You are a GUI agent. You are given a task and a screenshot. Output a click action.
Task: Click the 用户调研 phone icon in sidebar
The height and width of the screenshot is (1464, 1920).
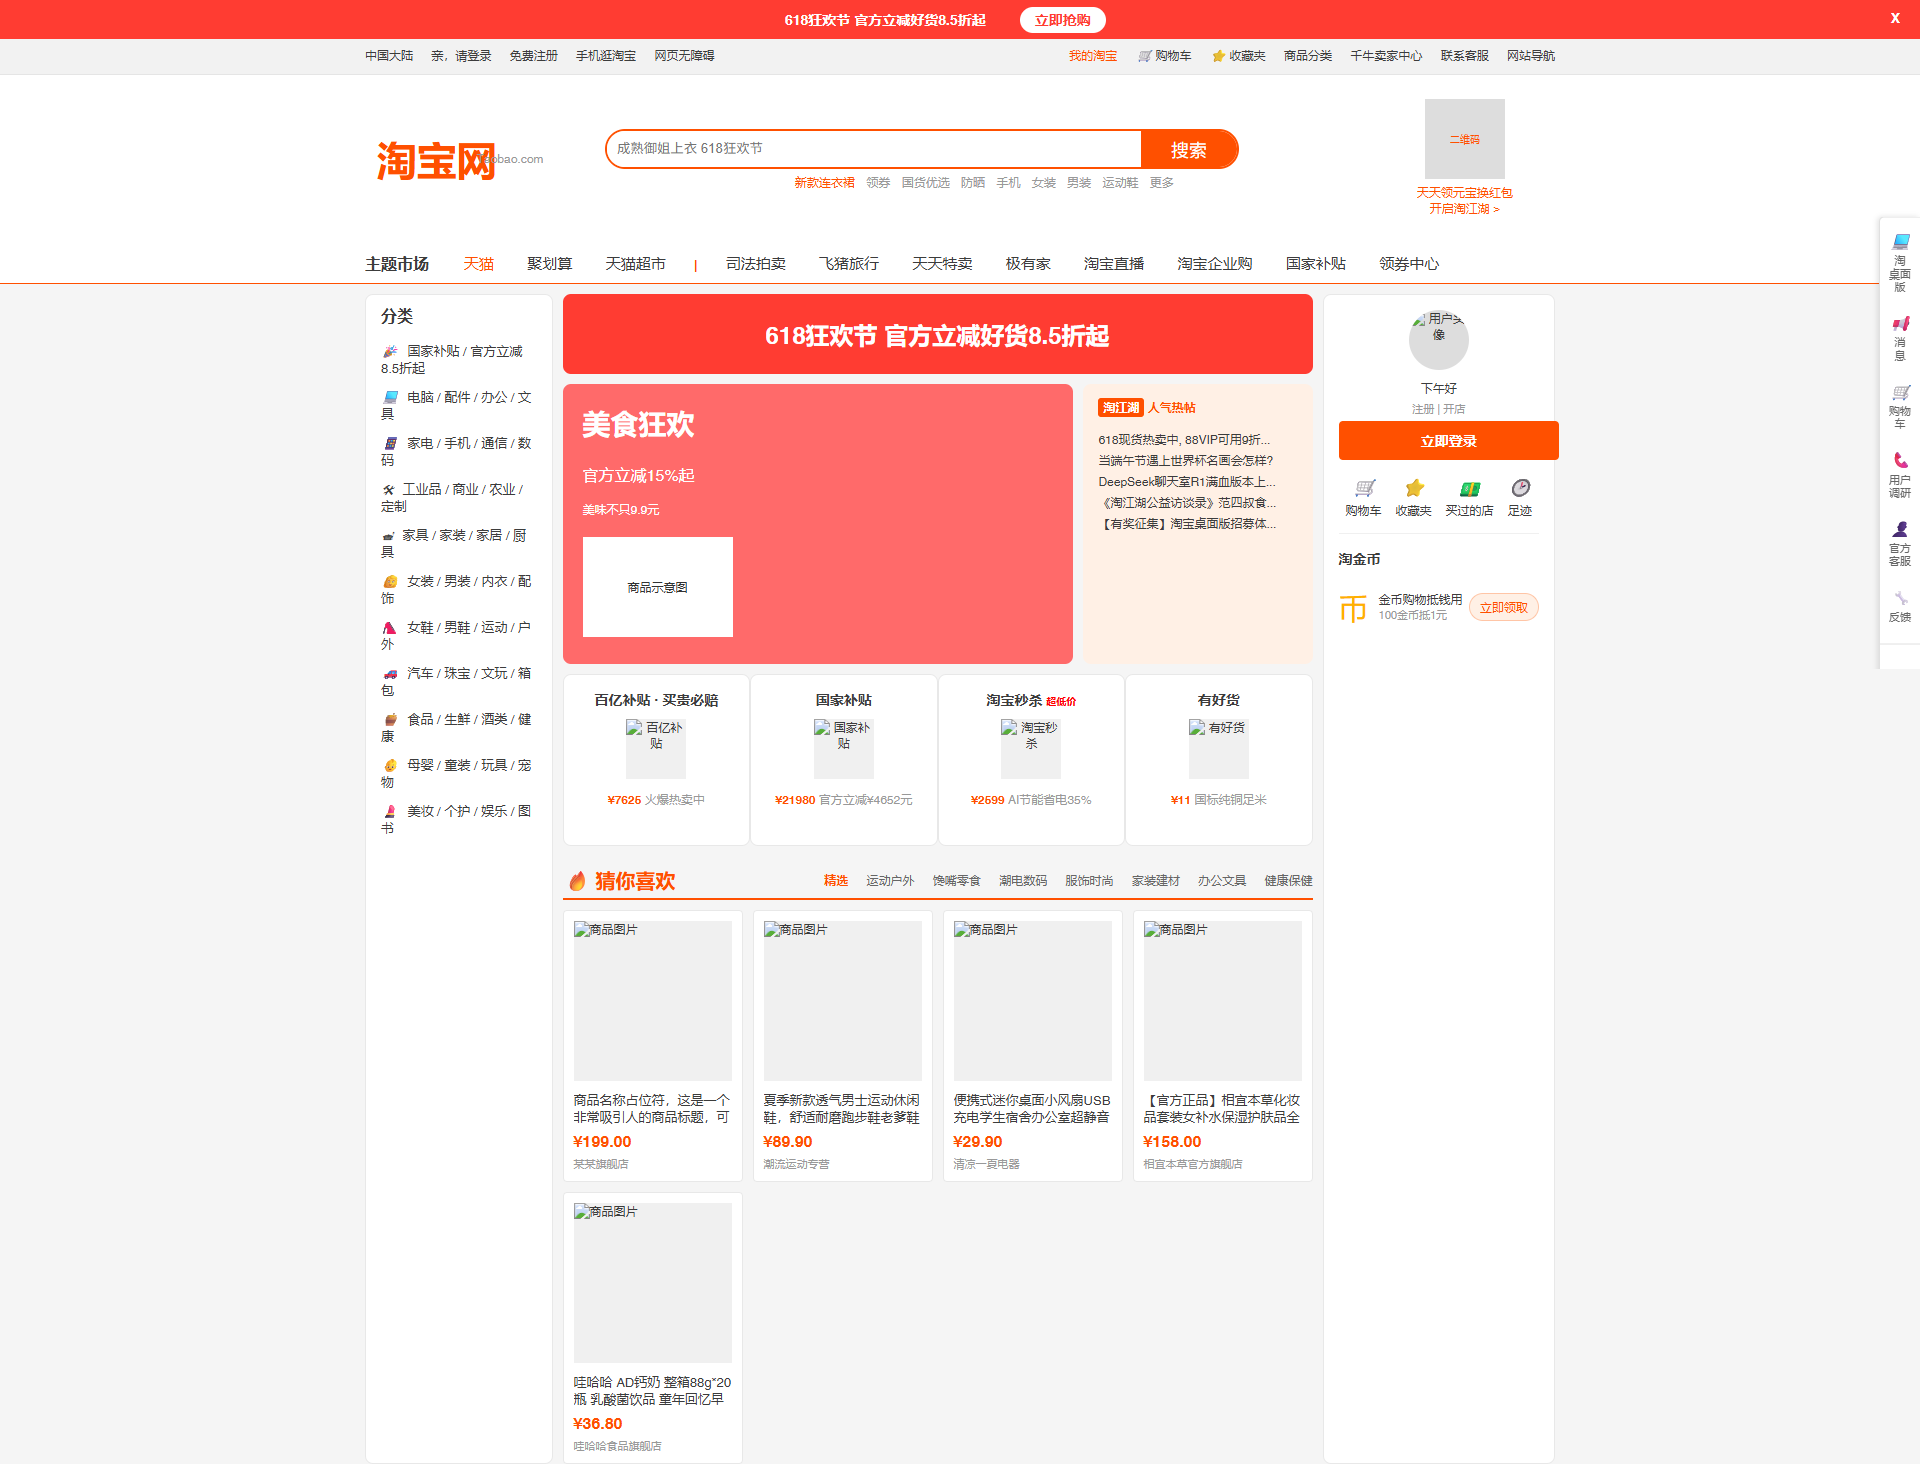1900,461
